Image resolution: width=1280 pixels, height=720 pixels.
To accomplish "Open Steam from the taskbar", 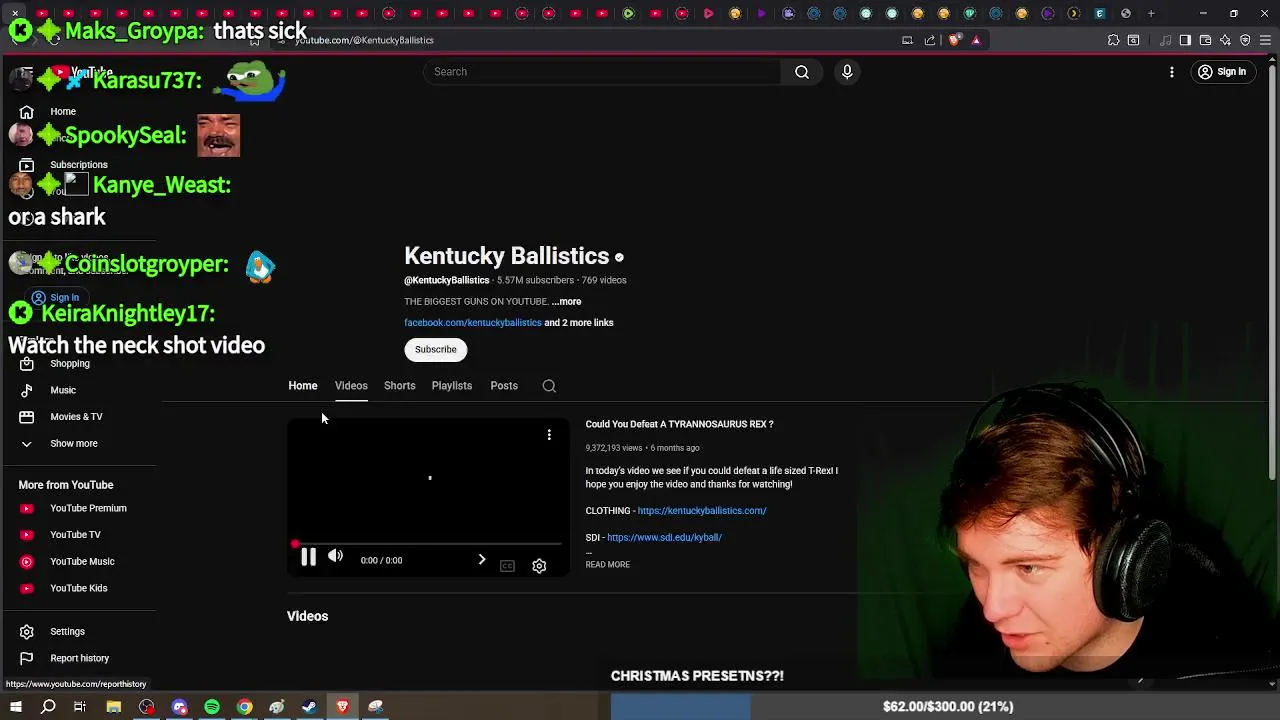I will point(310,707).
